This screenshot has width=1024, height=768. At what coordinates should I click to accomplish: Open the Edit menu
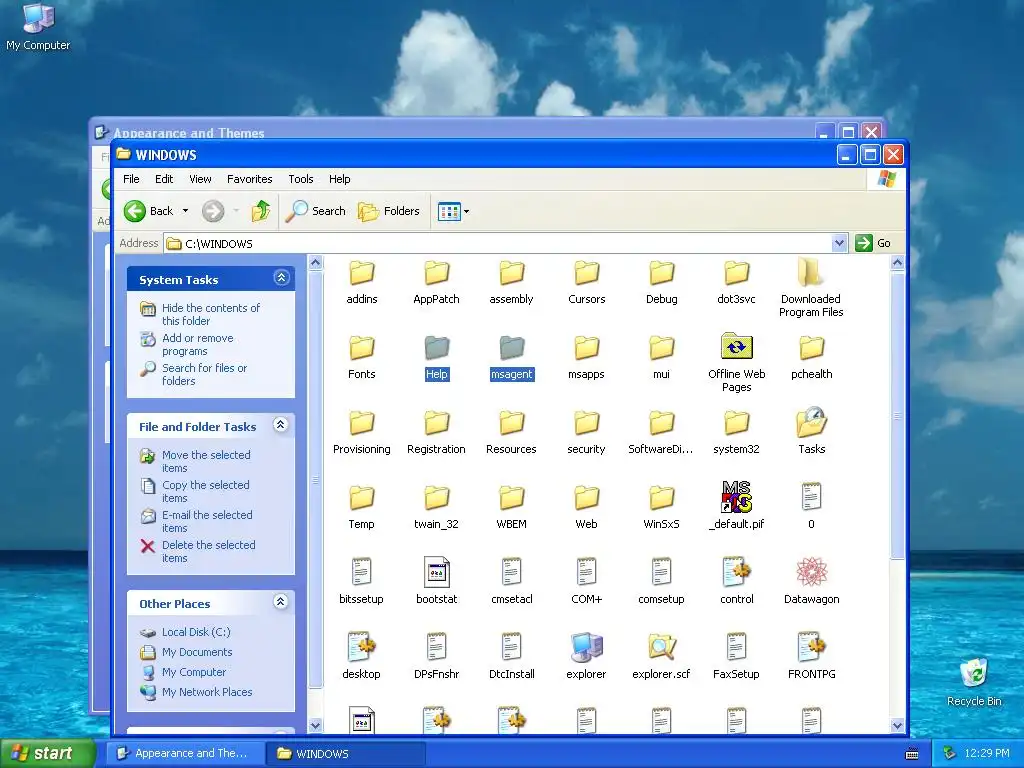click(164, 179)
